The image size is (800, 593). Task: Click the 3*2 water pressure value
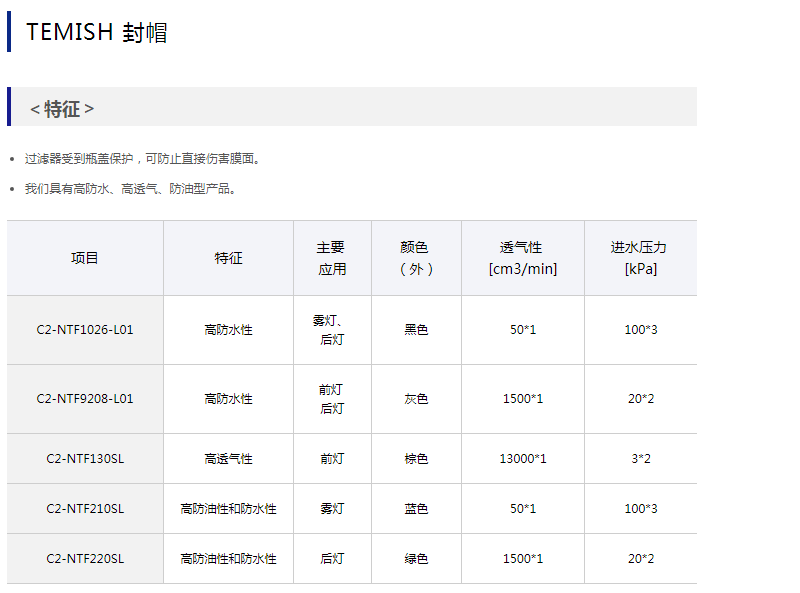[640, 458]
